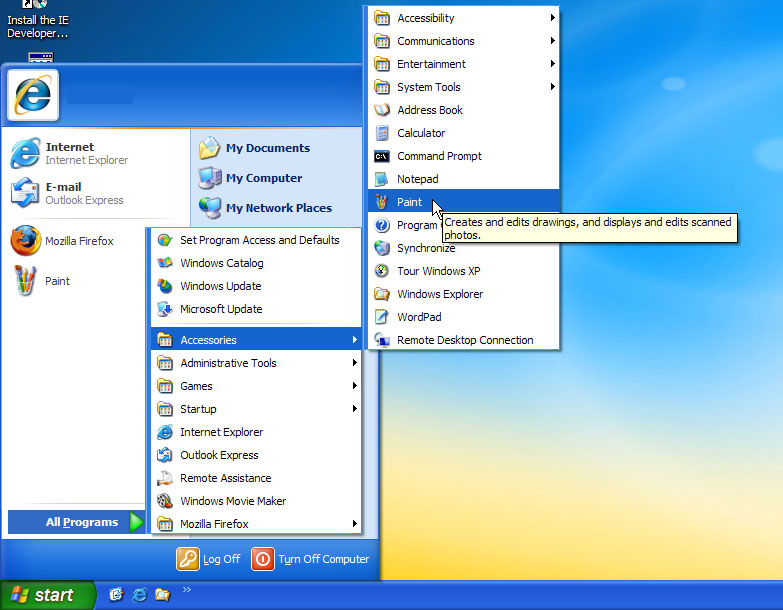This screenshot has height=610, width=783.
Task: Expand the System Tools submenu arrow
Action: pyautogui.click(x=552, y=86)
